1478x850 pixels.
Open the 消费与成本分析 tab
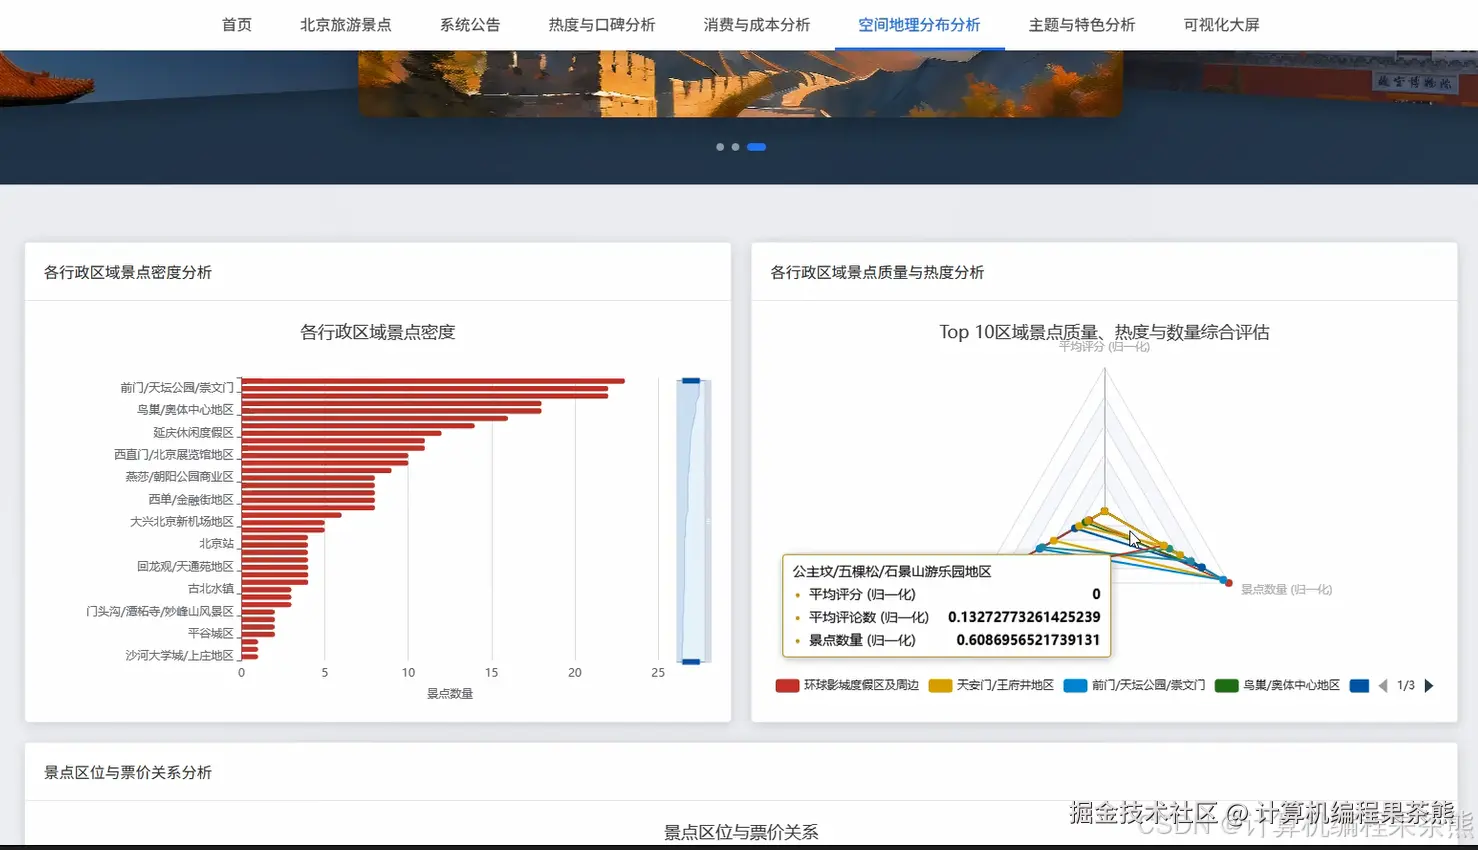(x=756, y=24)
